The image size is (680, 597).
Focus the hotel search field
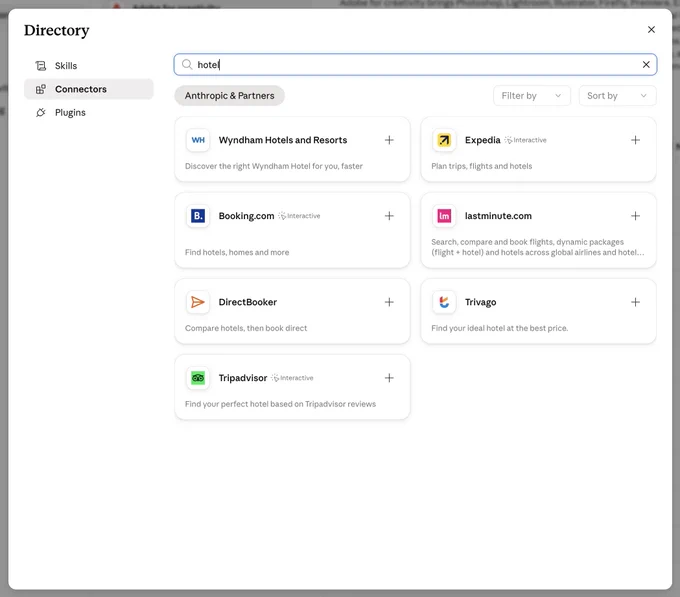point(415,65)
